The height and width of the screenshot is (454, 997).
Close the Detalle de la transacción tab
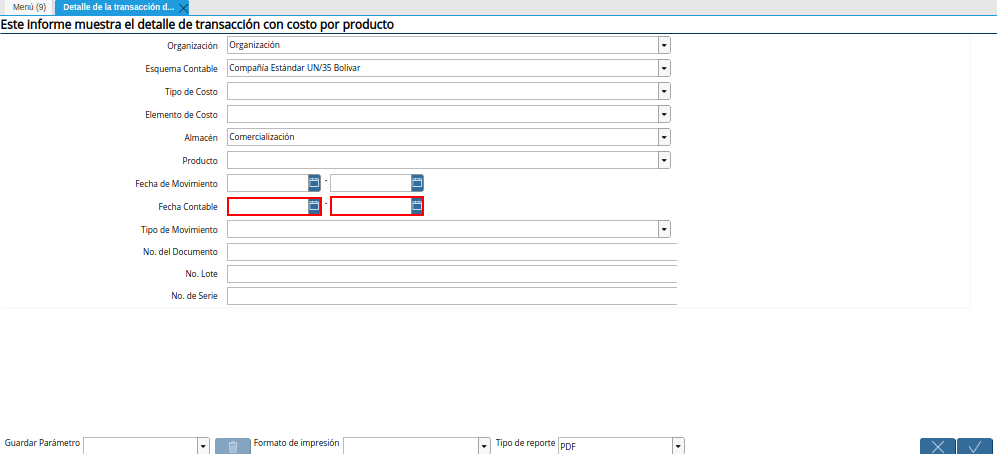tap(183, 8)
